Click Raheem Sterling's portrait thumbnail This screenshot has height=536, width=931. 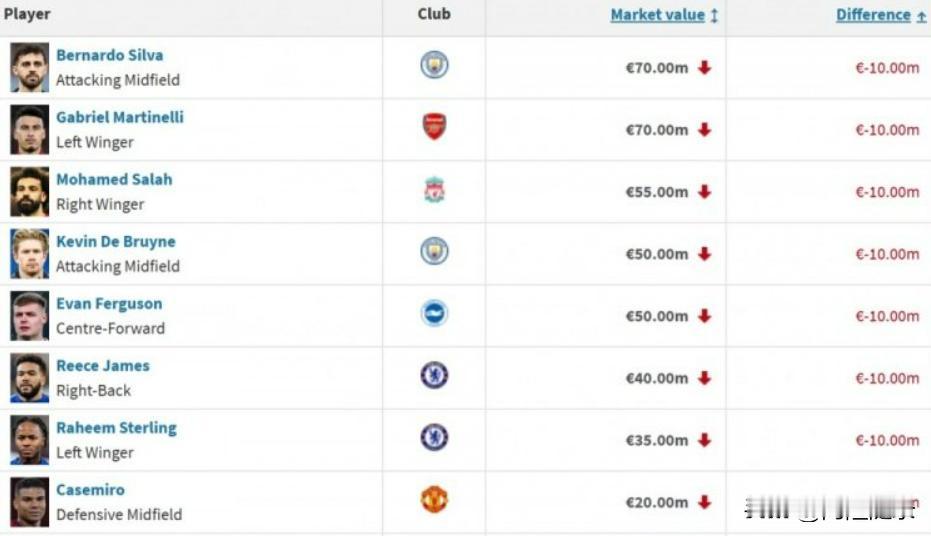(x=30, y=440)
